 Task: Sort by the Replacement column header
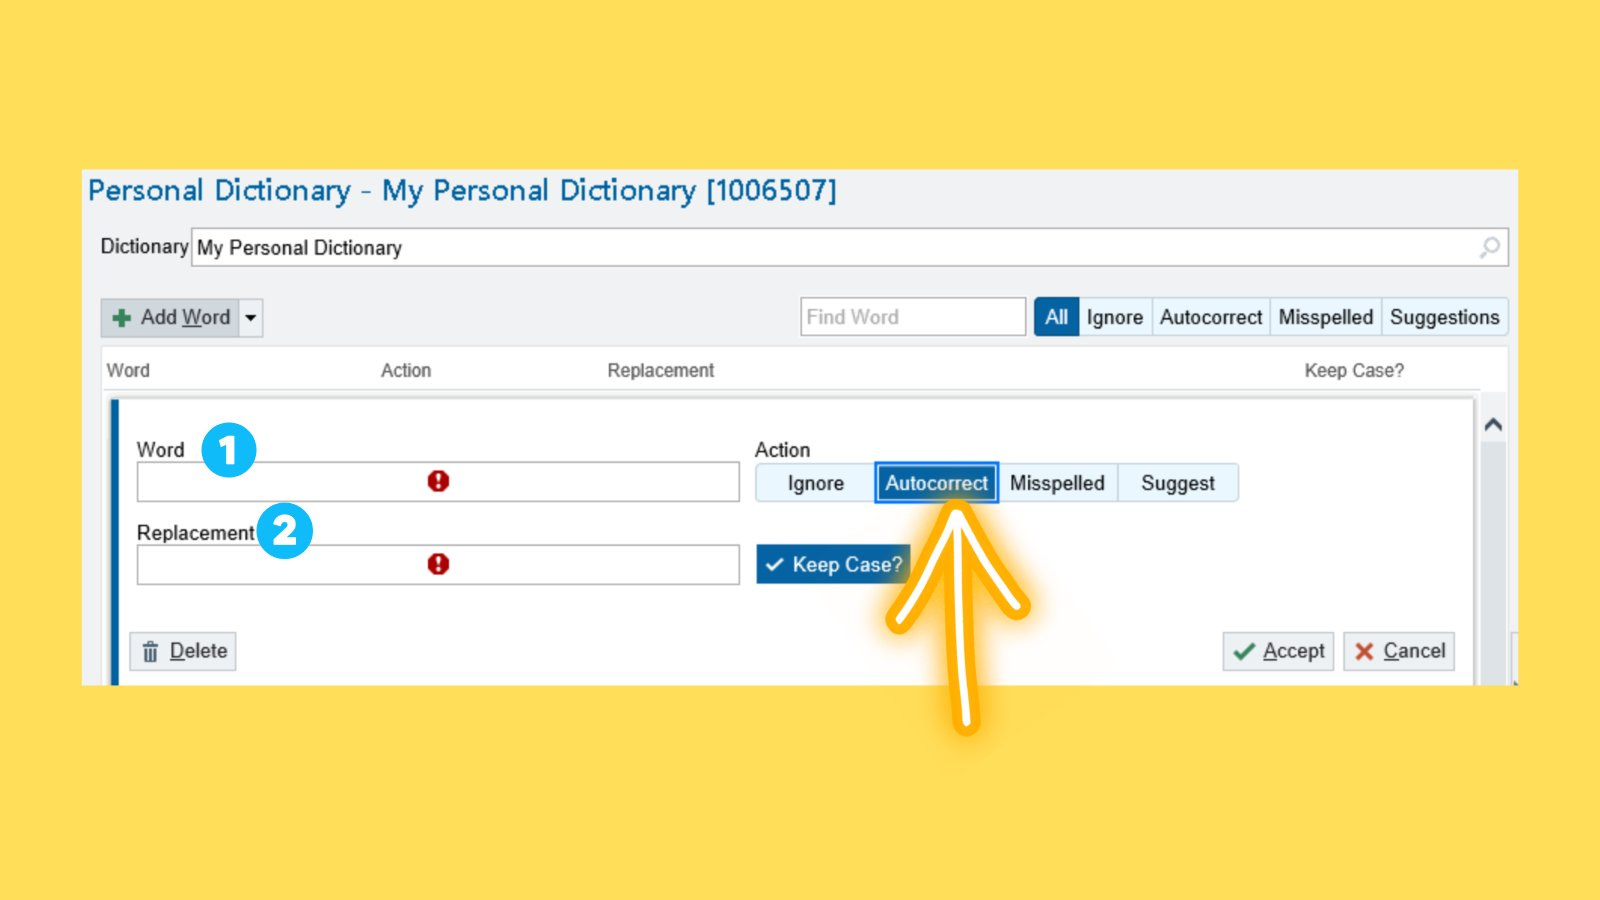tap(661, 370)
